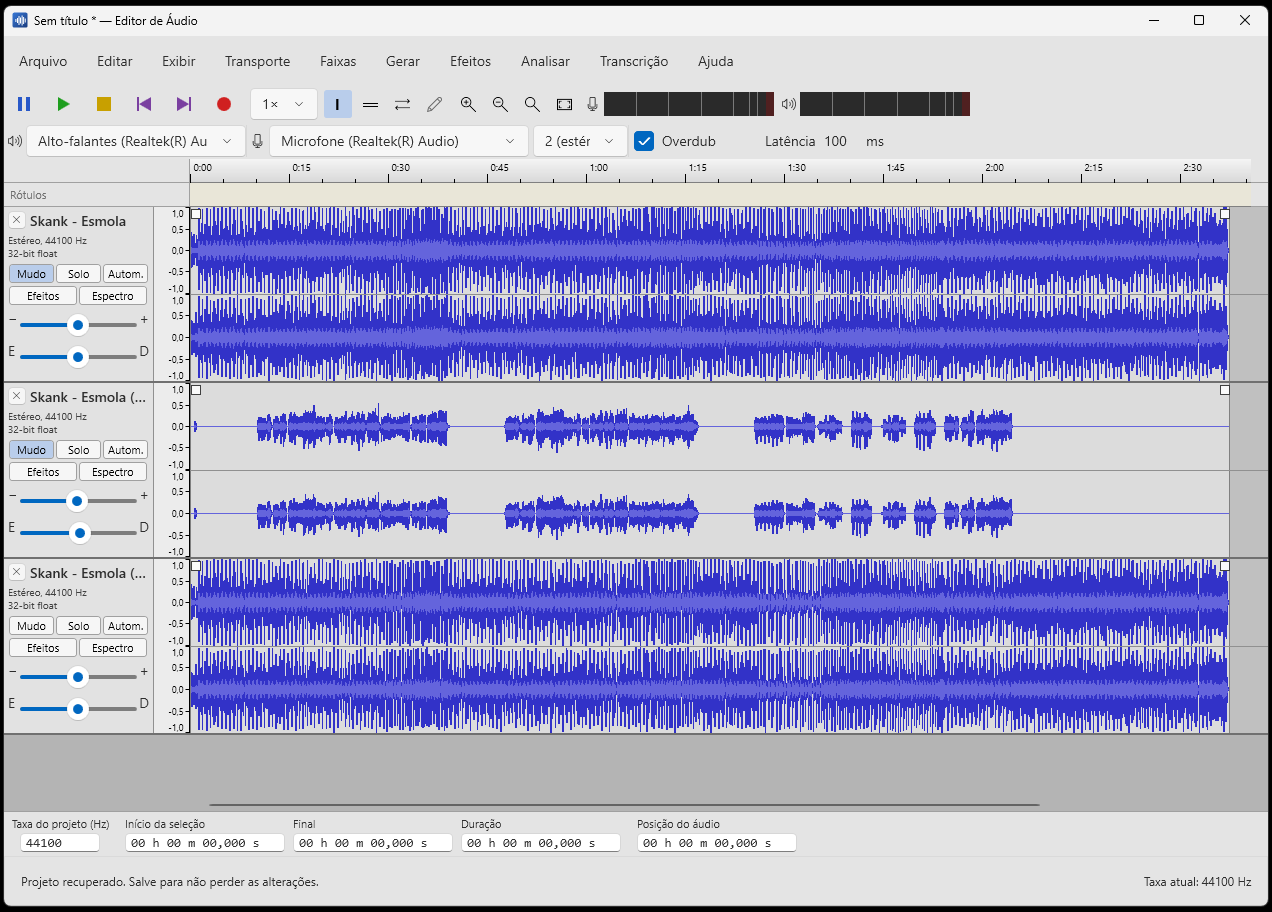1272x912 pixels.
Task: Open the Faixas menu
Action: [338, 61]
